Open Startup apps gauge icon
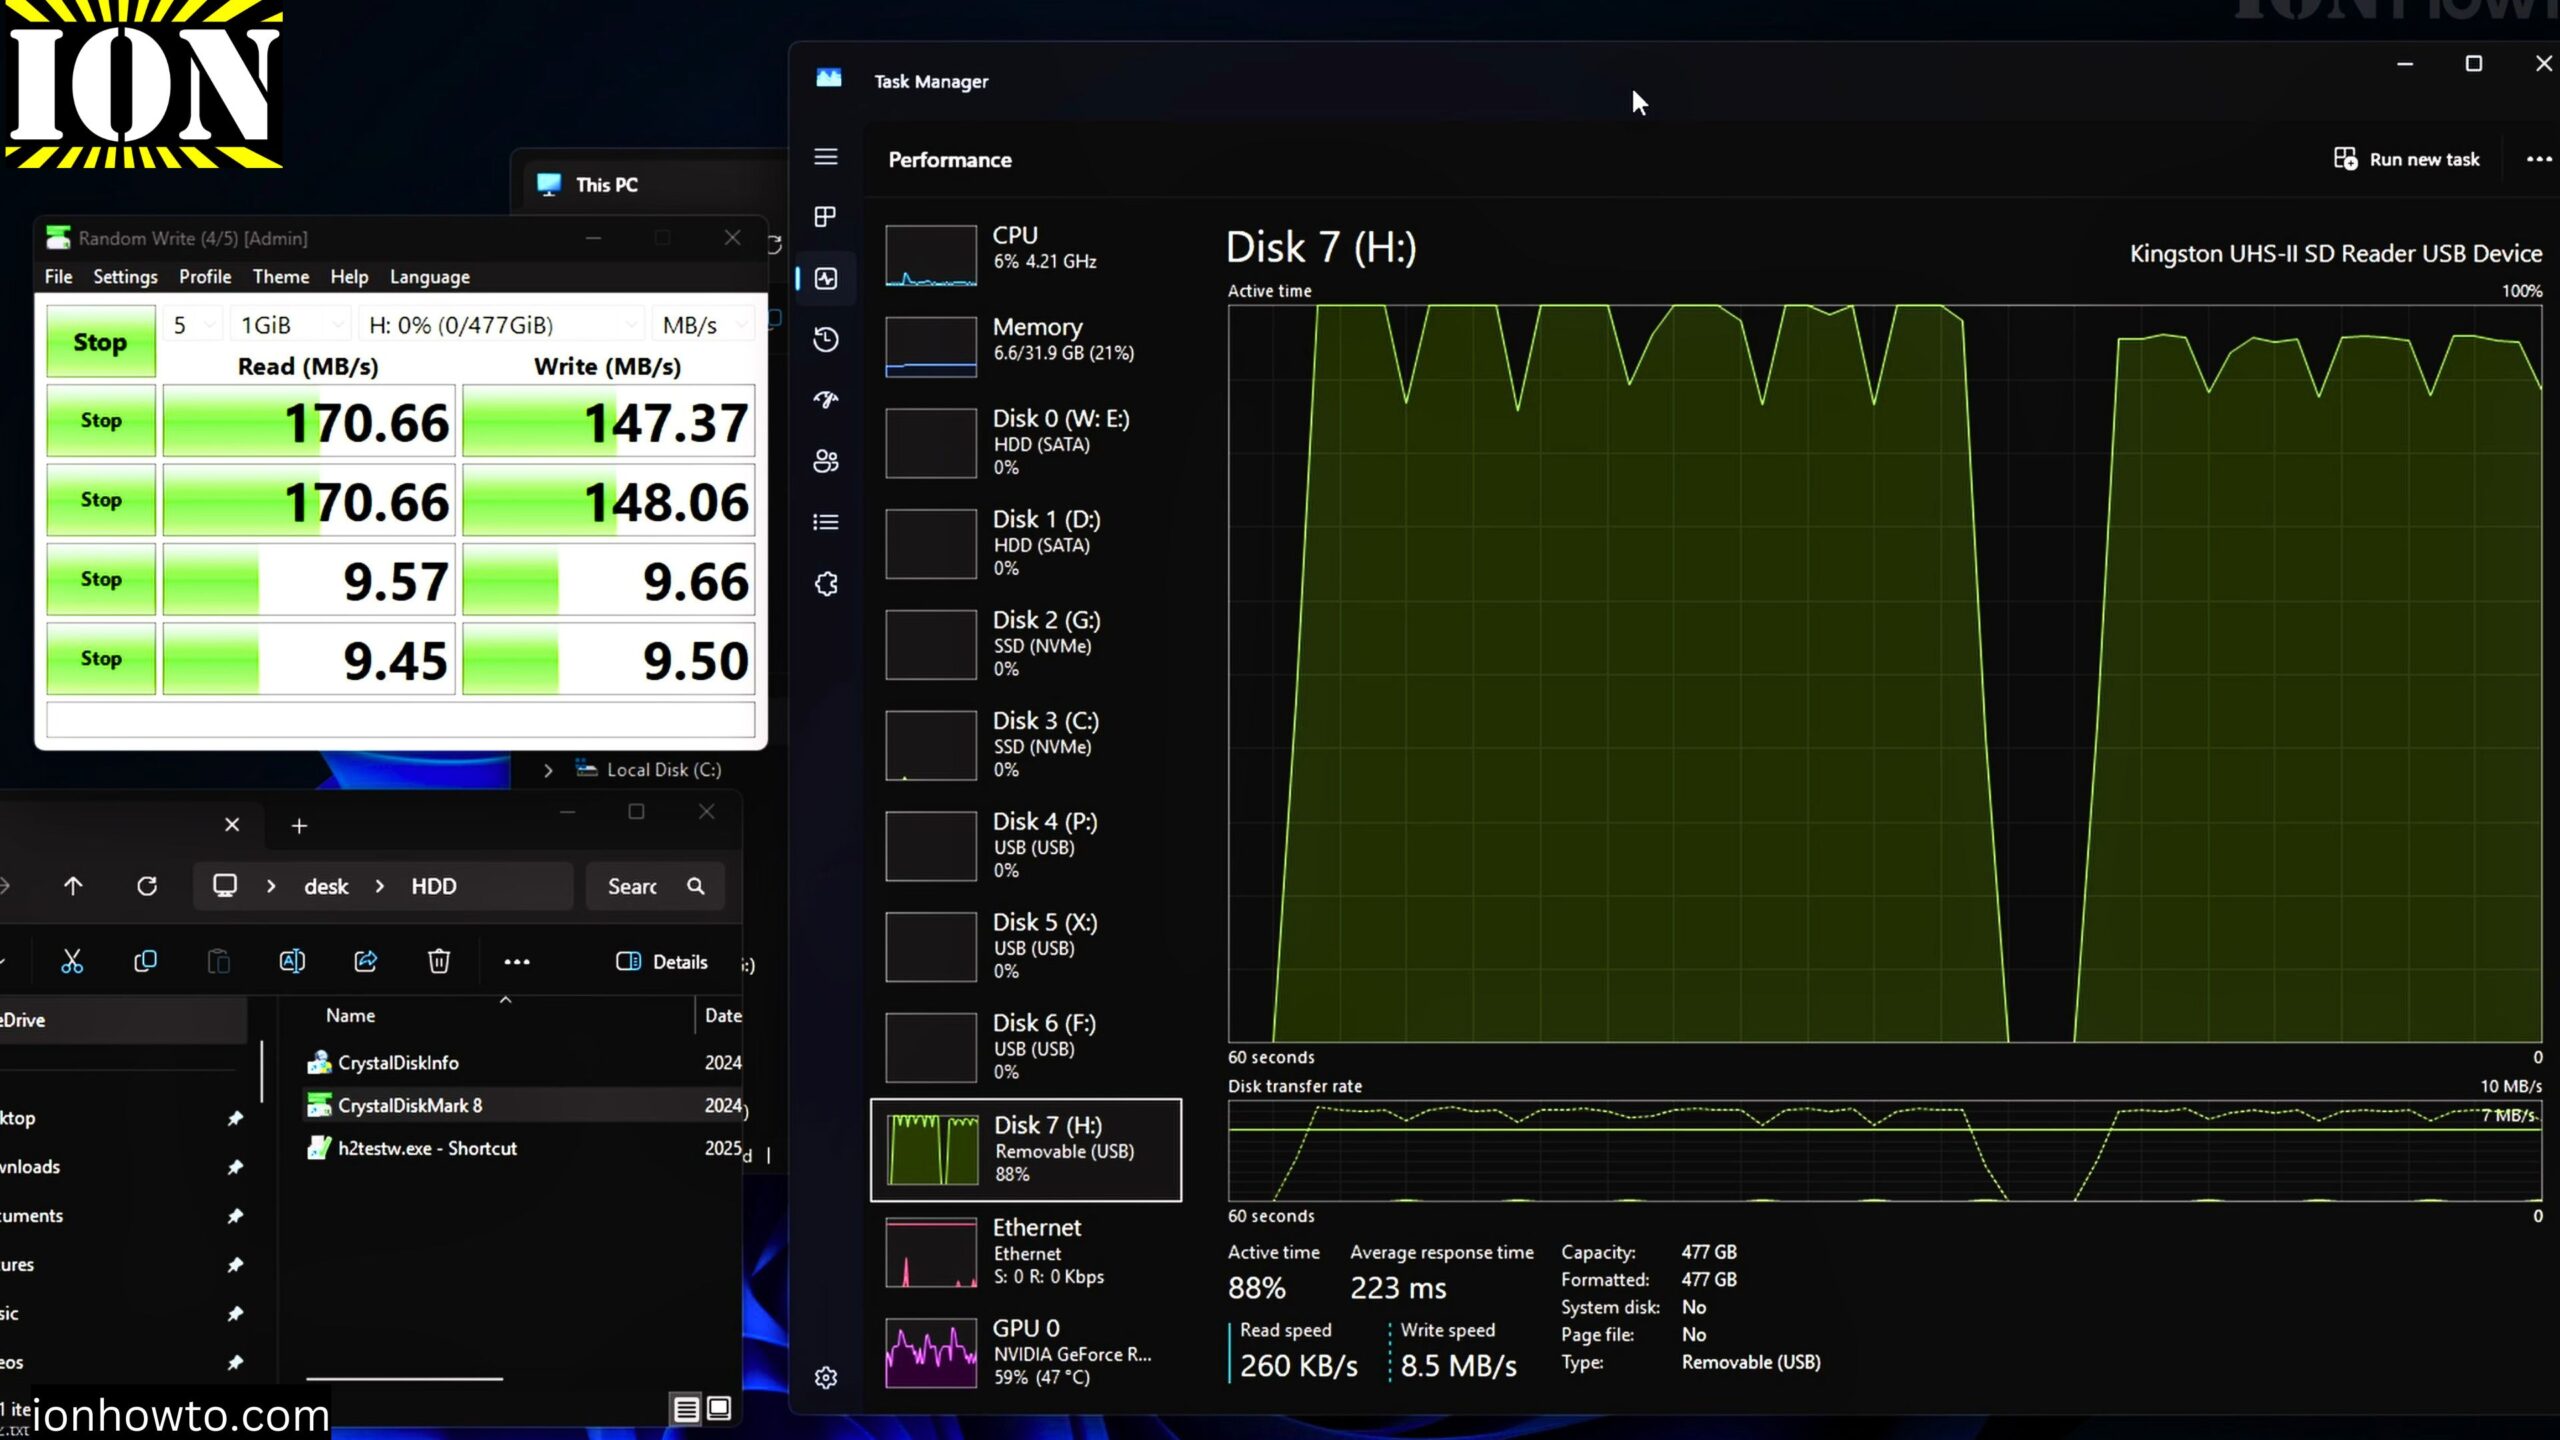 [x=825, y=400]
